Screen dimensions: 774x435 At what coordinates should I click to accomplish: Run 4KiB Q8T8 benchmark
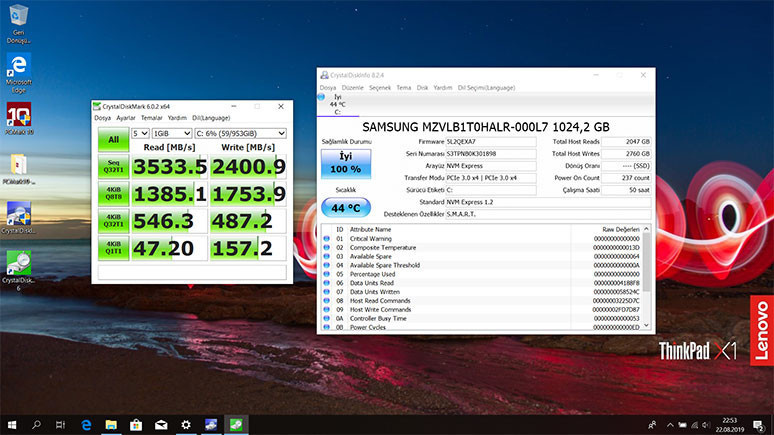click(x=114, y=194)
